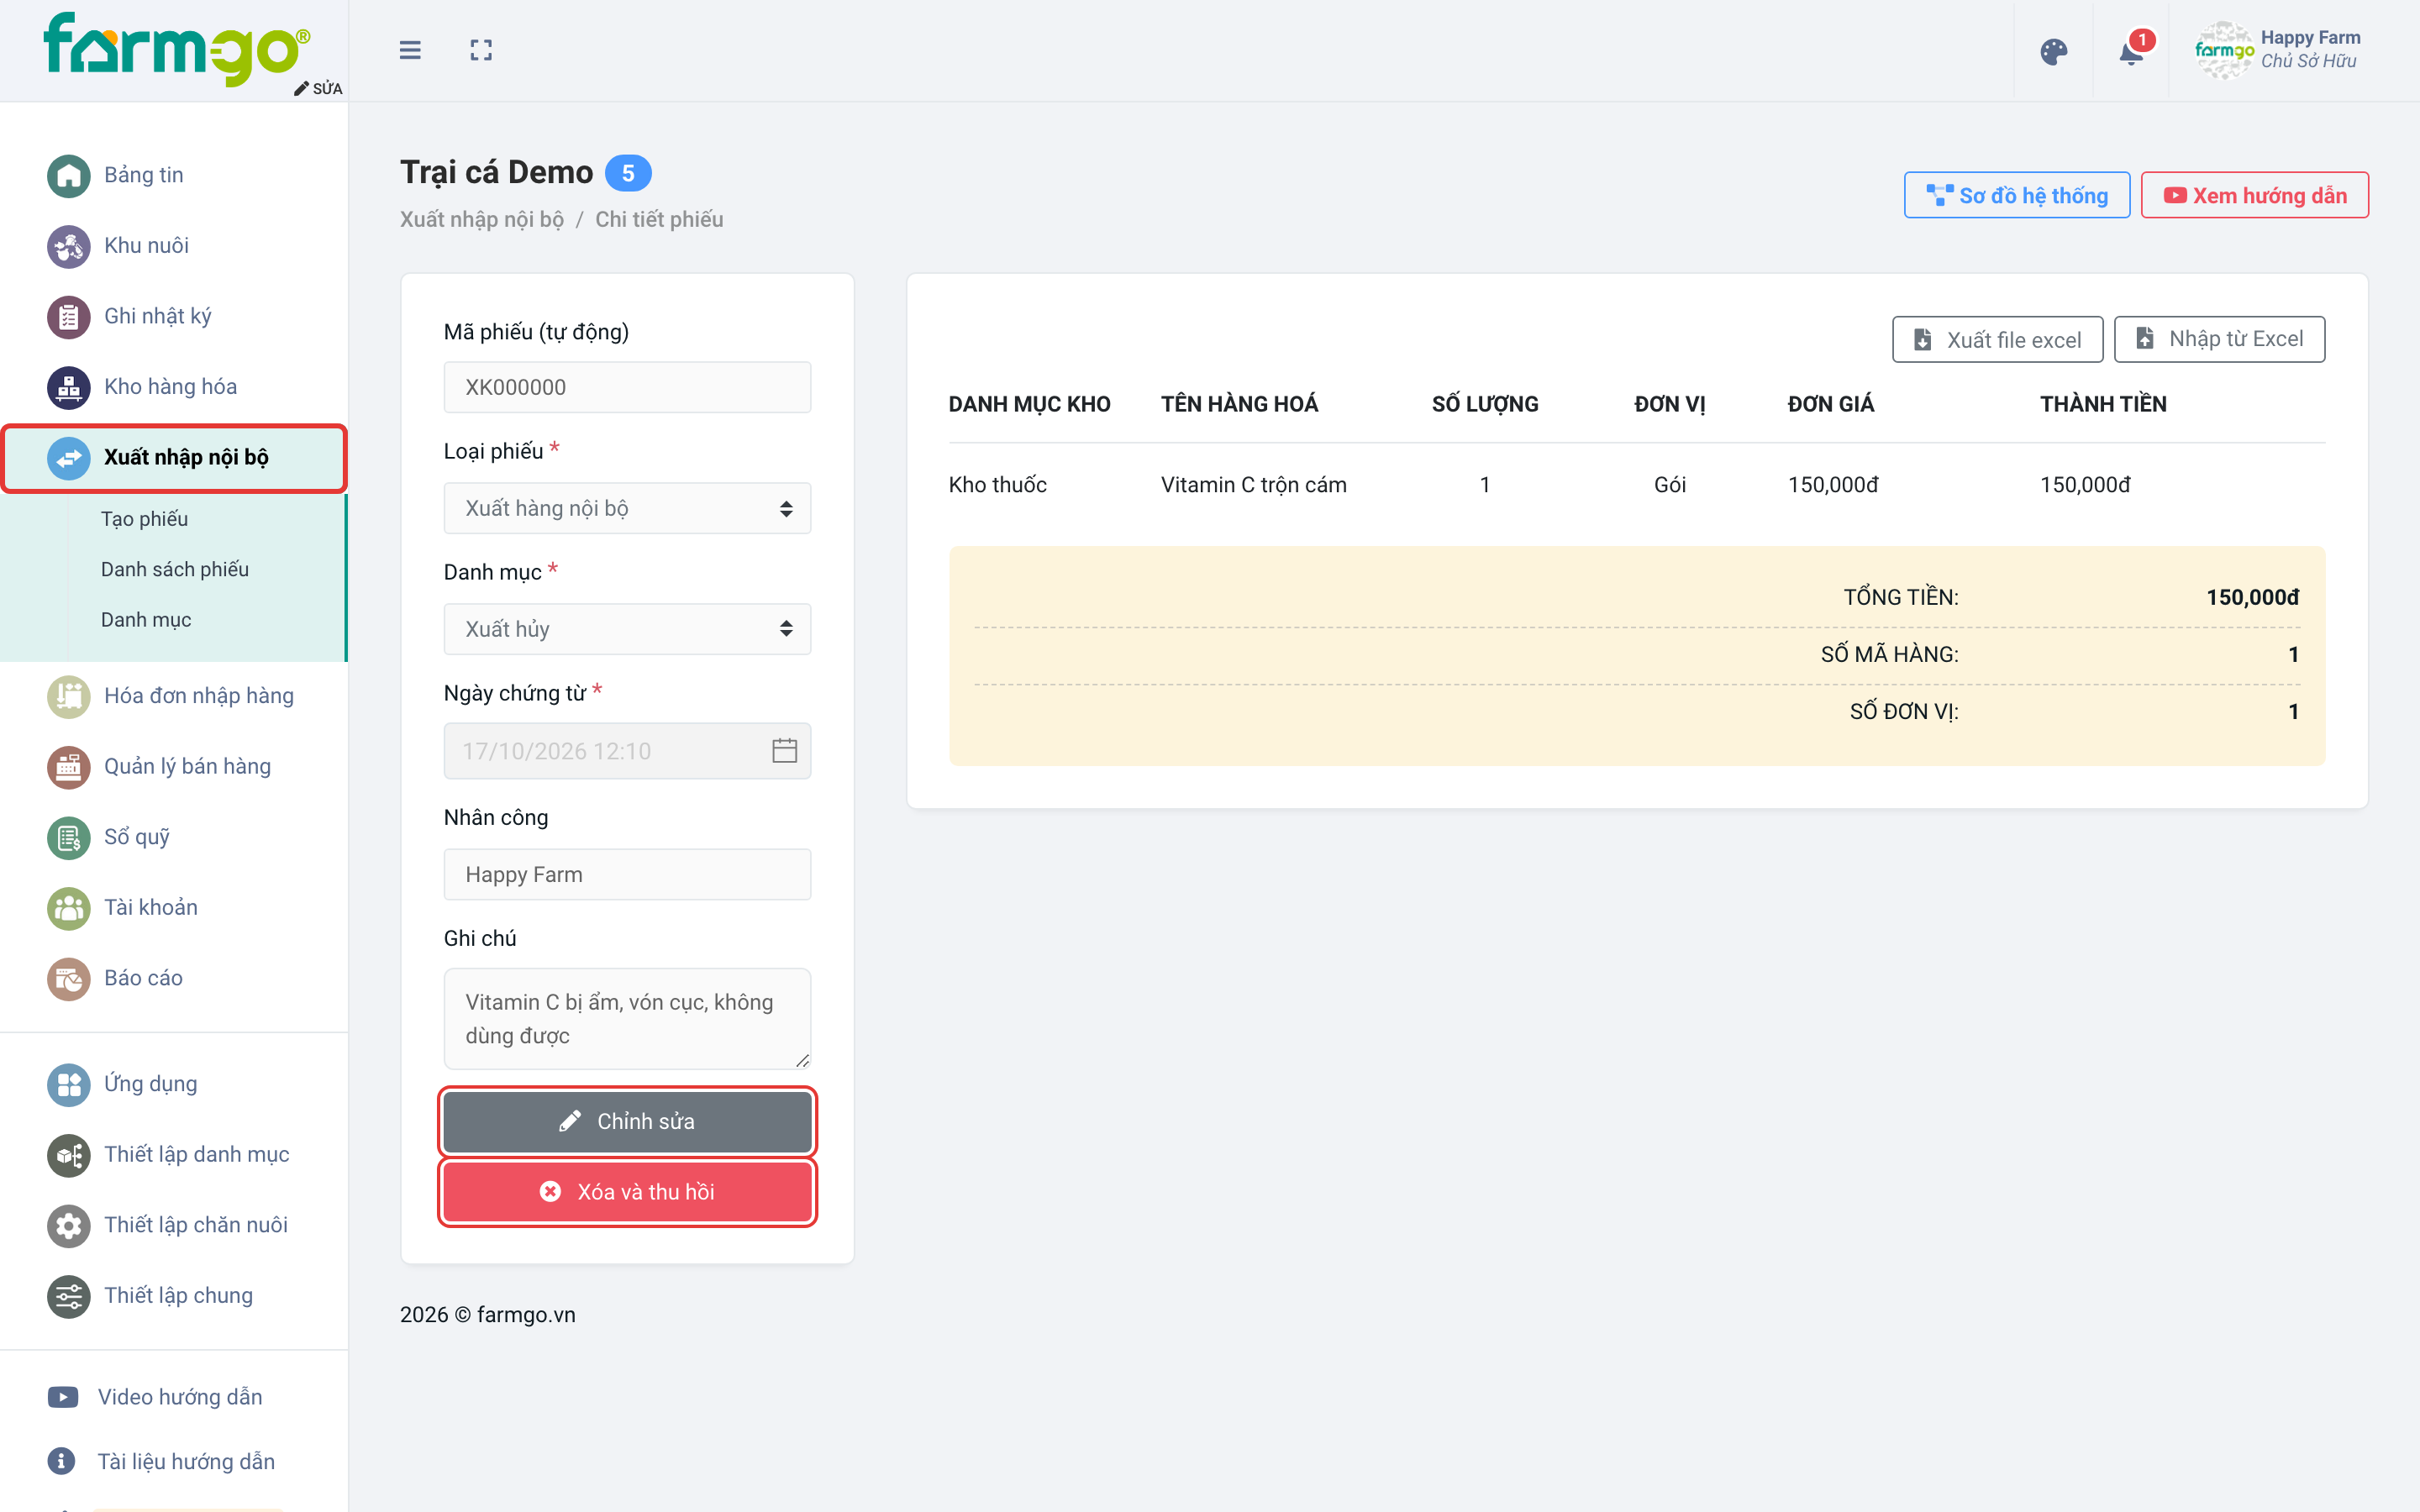
Task: Click the Chỉnh sửa button
Action: pos(627,1121)
